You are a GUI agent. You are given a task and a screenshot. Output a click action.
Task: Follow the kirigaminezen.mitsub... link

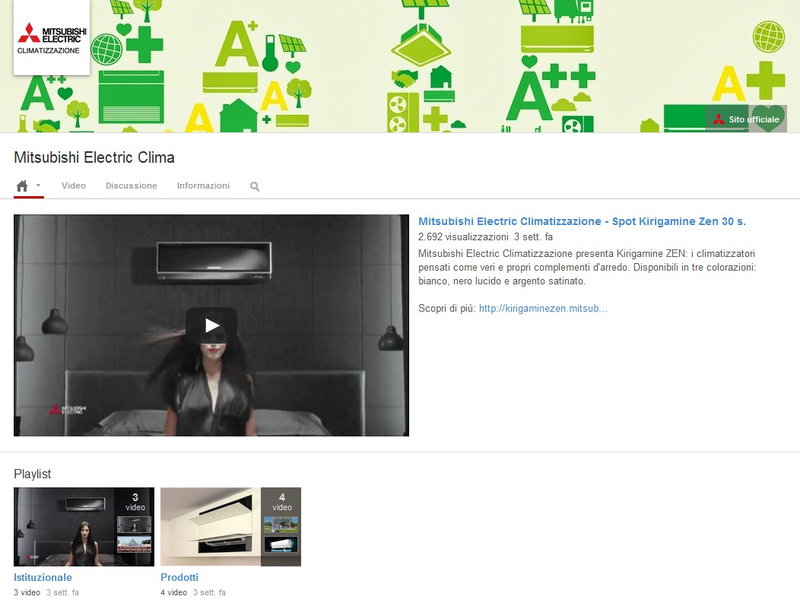click(x=543, y=308)
